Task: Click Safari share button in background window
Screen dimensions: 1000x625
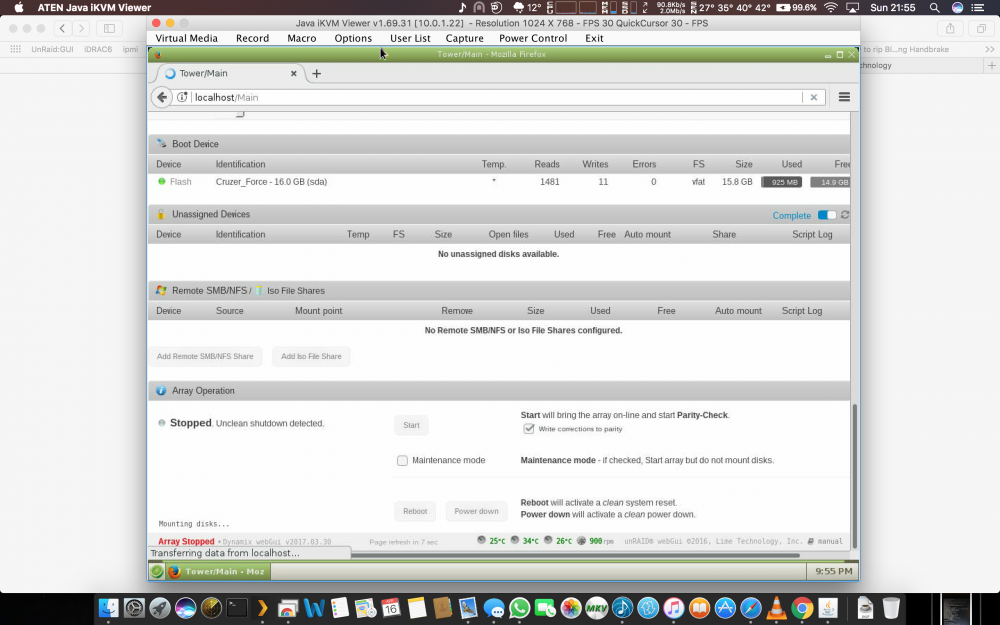Action: pyautogui.click(x=950, y=28)
